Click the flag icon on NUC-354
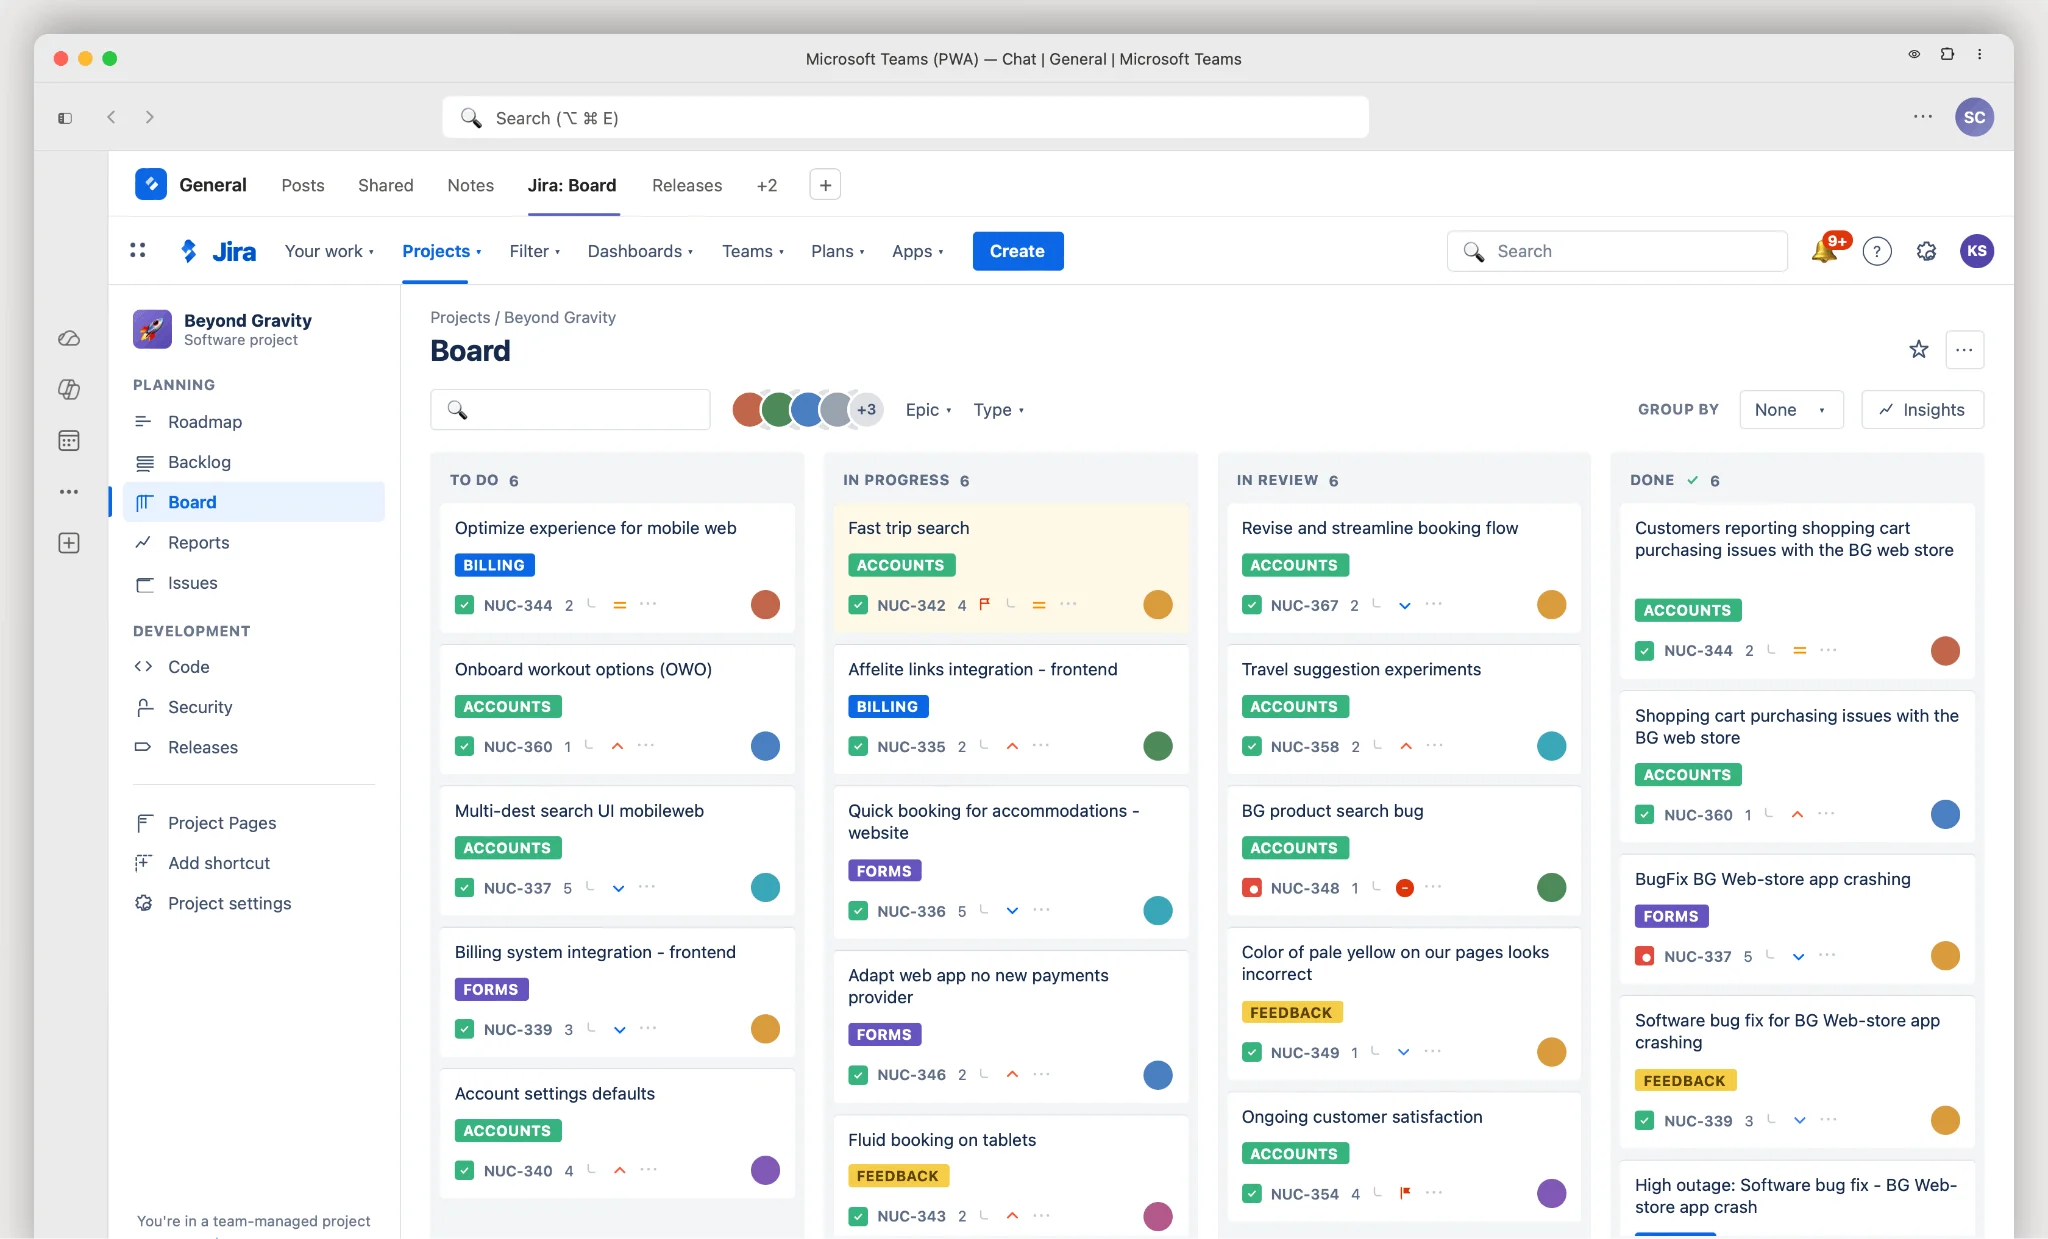The width and height of the screenshot is (2048, 1239). (1405, 1192)
